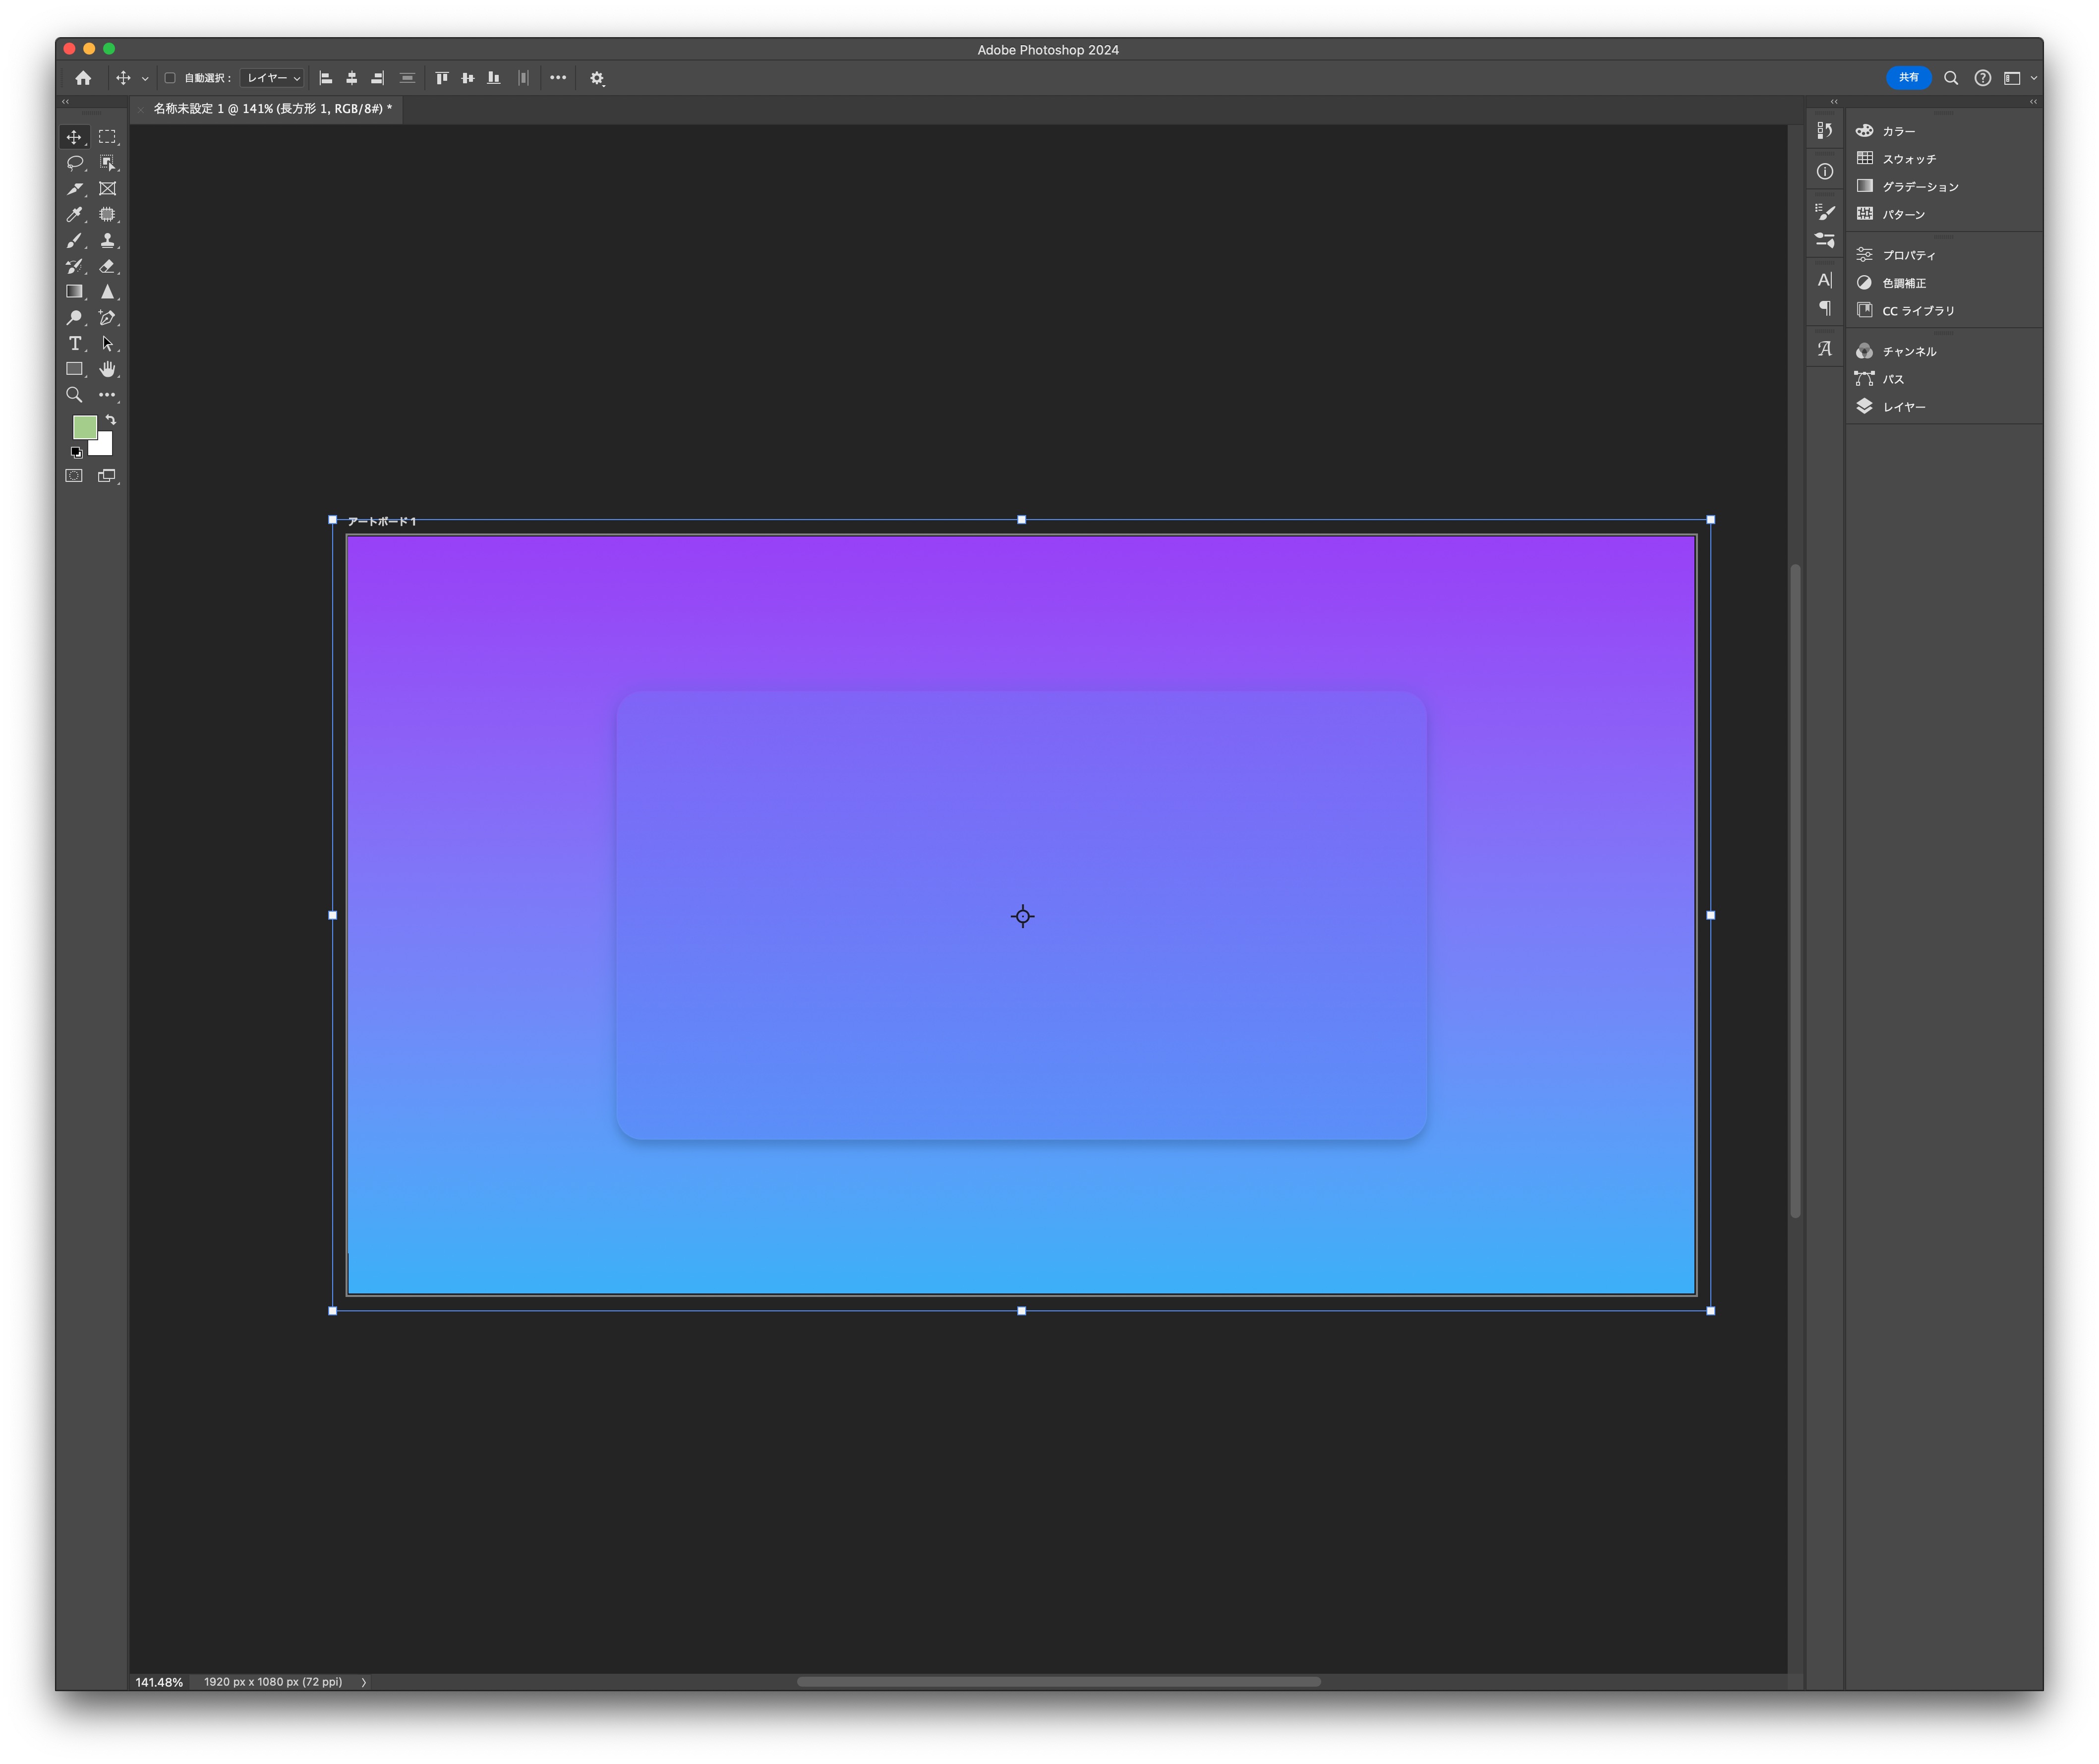Align bottom edges in options bar
This screenshot has width=2099, height=1764.
click(x=494, y=78)
